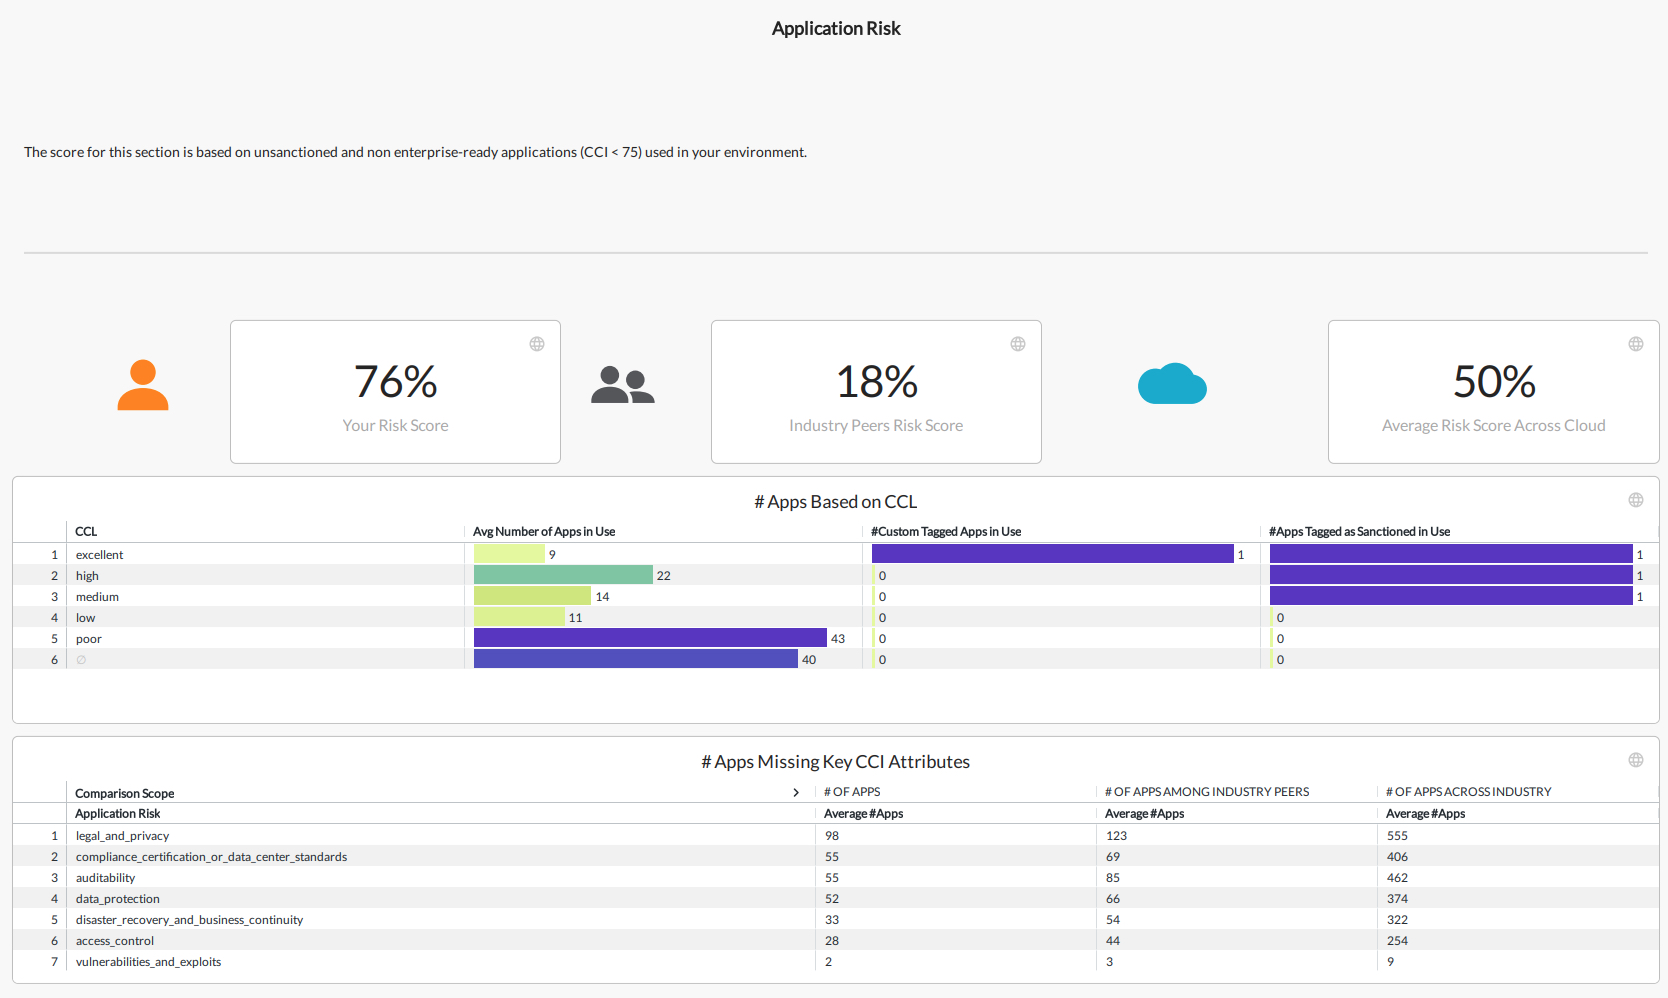The image size is (1668, 998).
Task: Click sanctioned apps bar for medium row
Action: point(1451,596)
